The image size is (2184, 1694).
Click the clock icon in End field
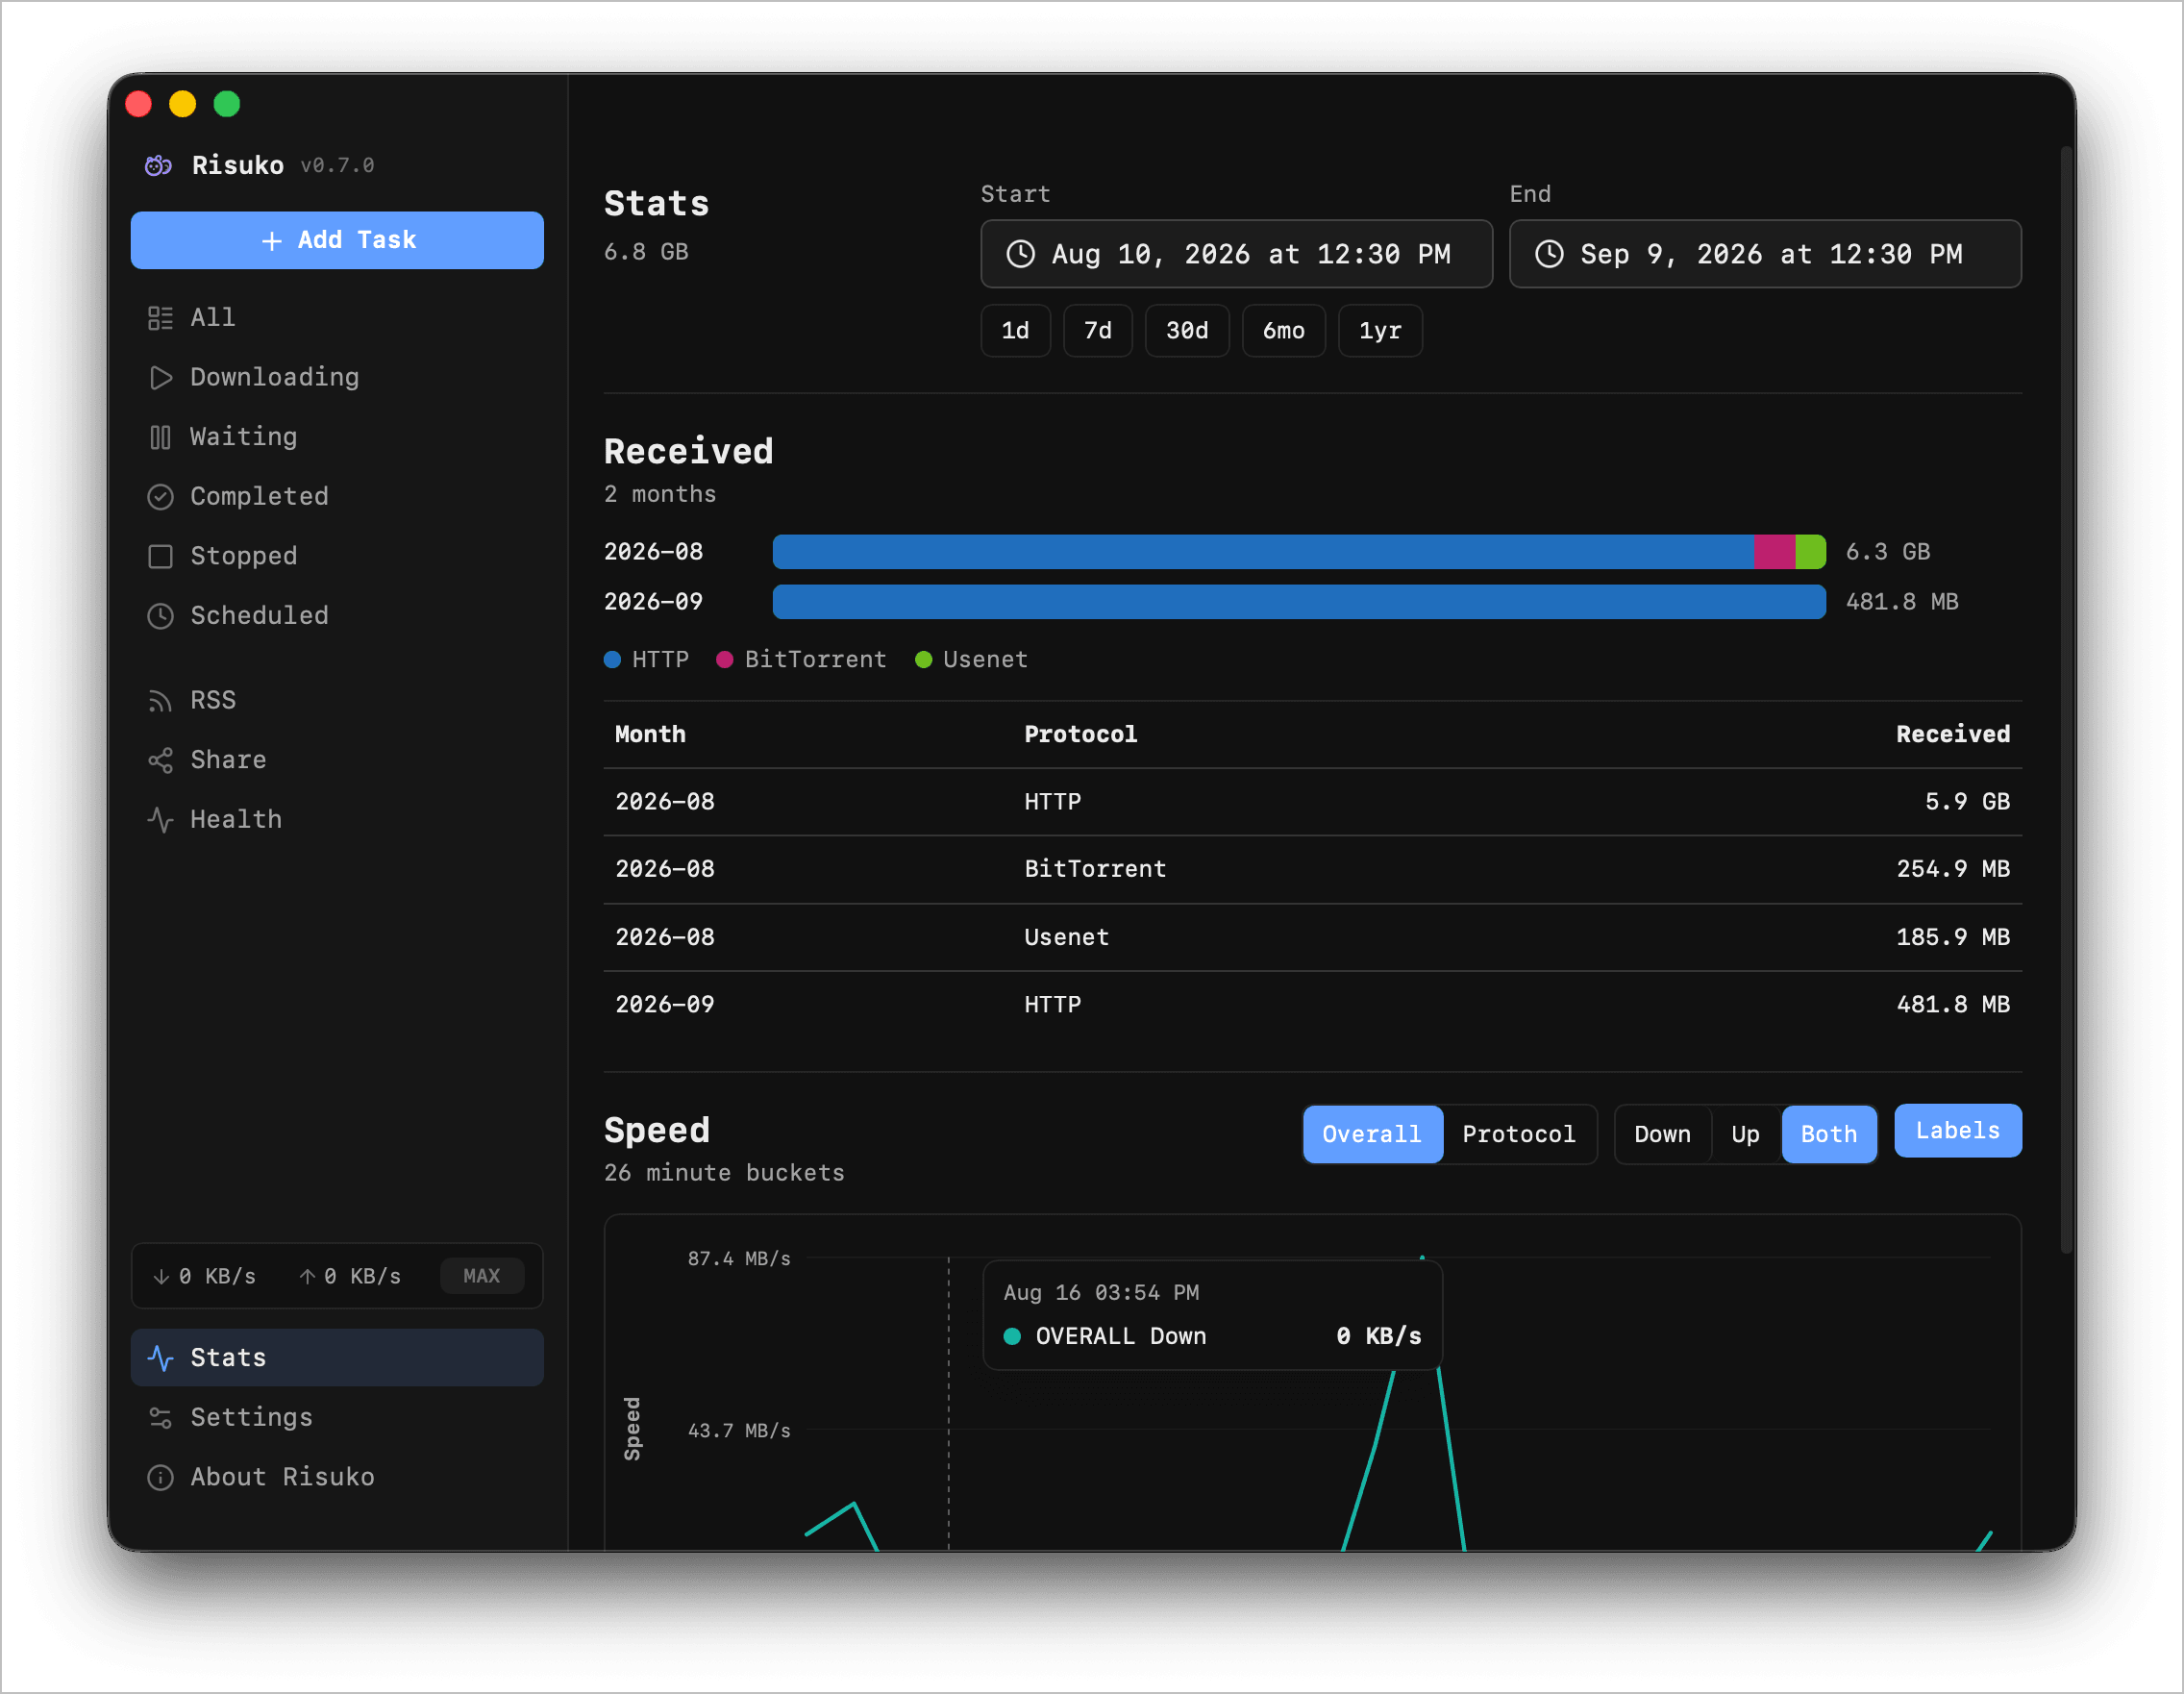tap(1549, 254)
